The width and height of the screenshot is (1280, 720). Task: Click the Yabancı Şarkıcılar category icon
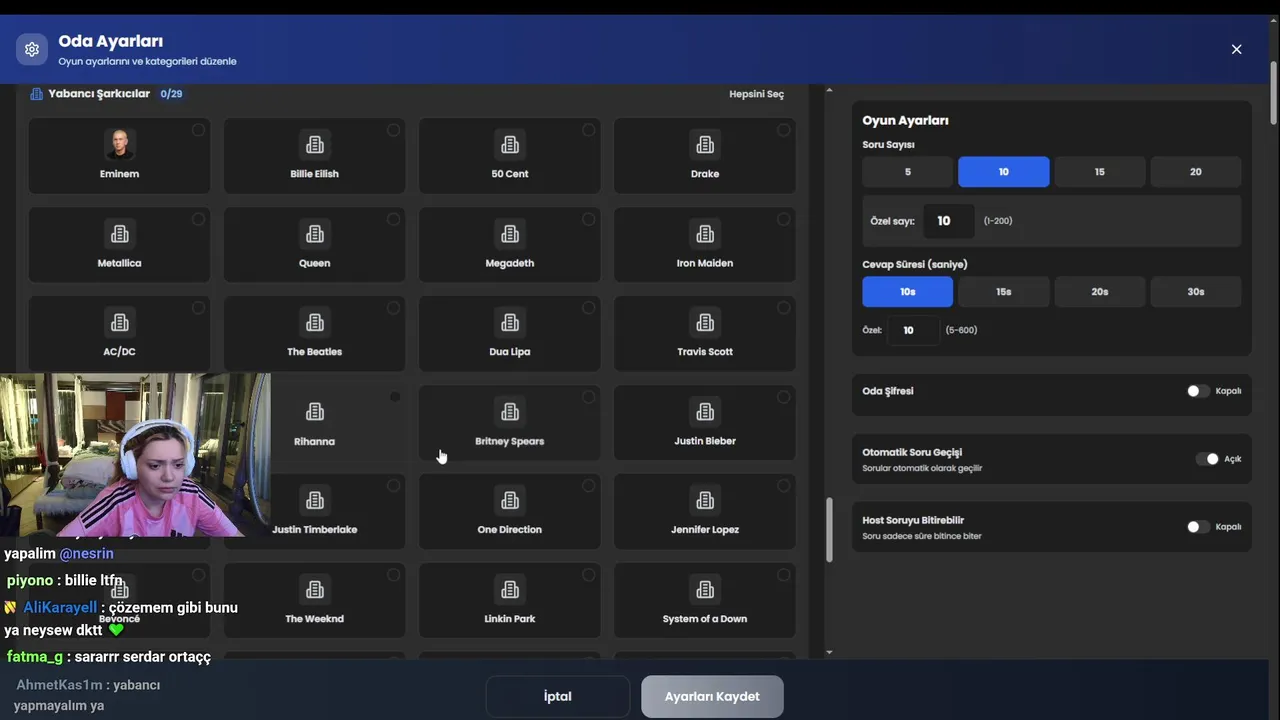37,94
